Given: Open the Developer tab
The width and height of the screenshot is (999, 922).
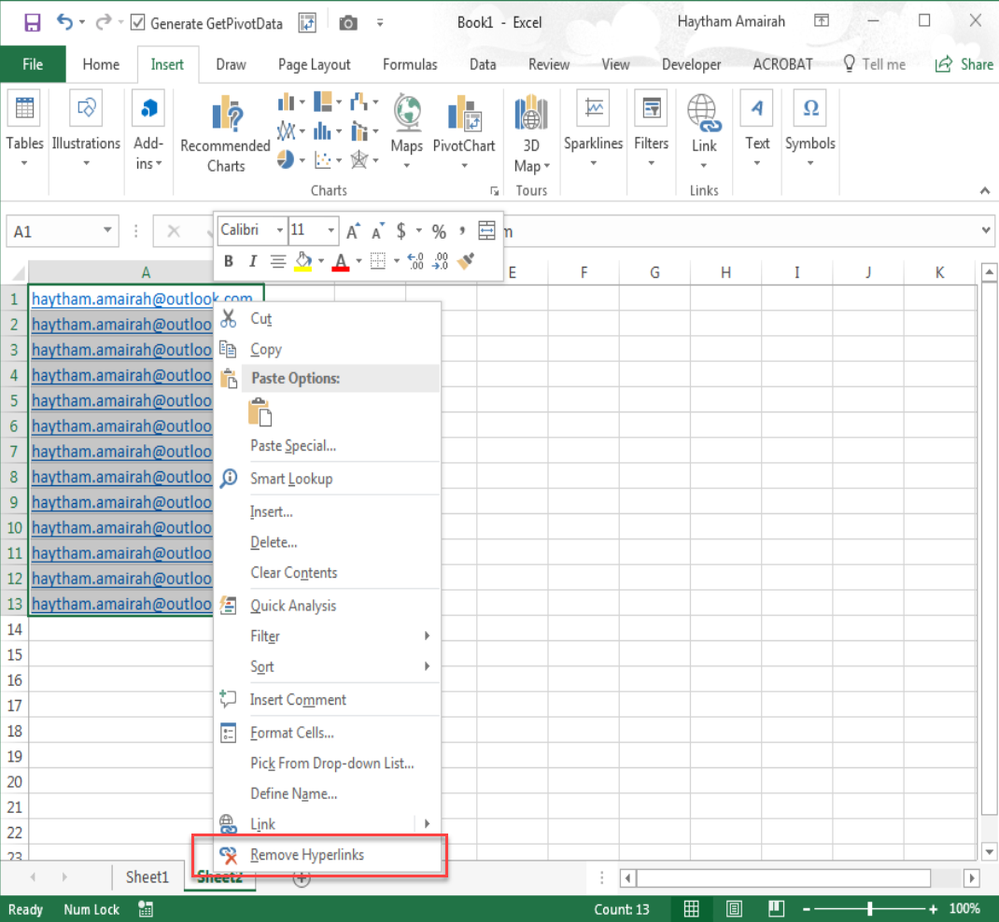Looking at the screenshot, I should 691,64.
